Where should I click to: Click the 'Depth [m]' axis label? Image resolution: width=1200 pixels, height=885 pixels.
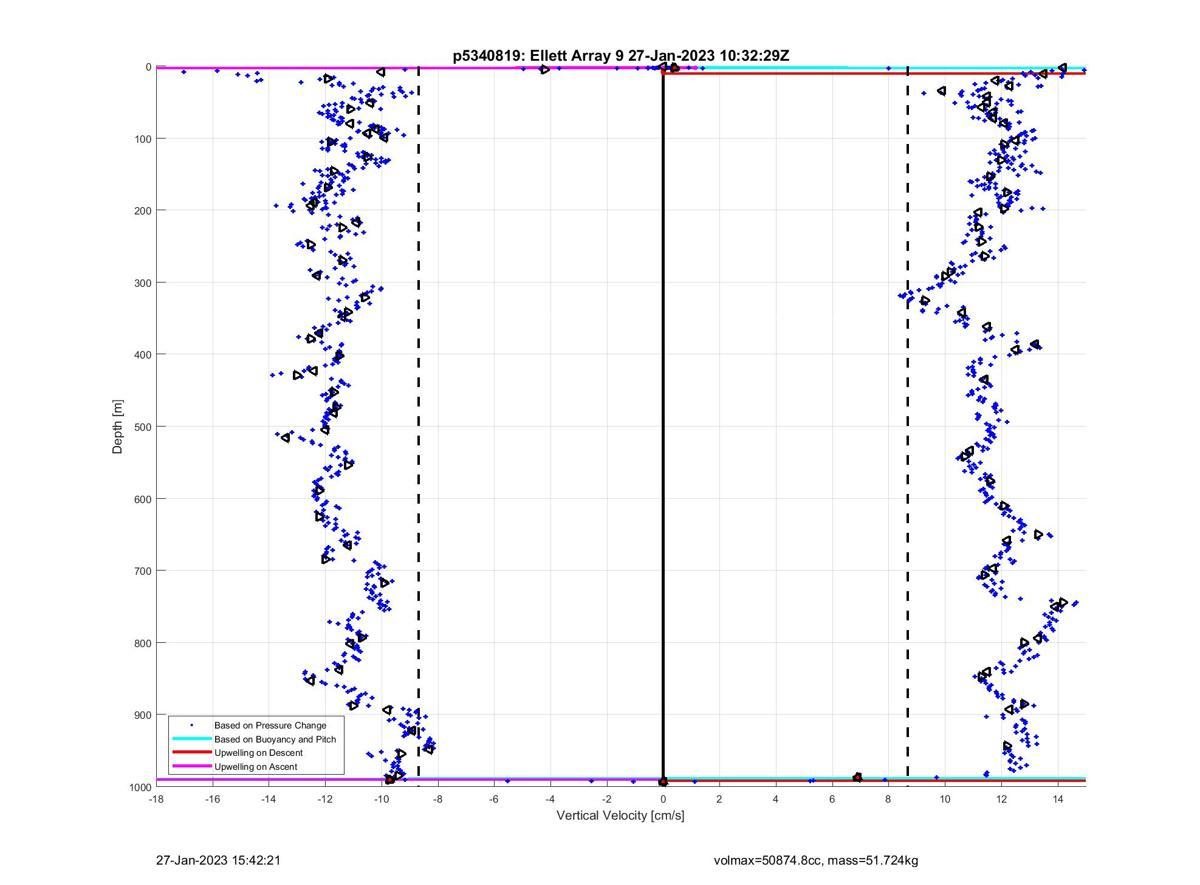coord(118,426)
